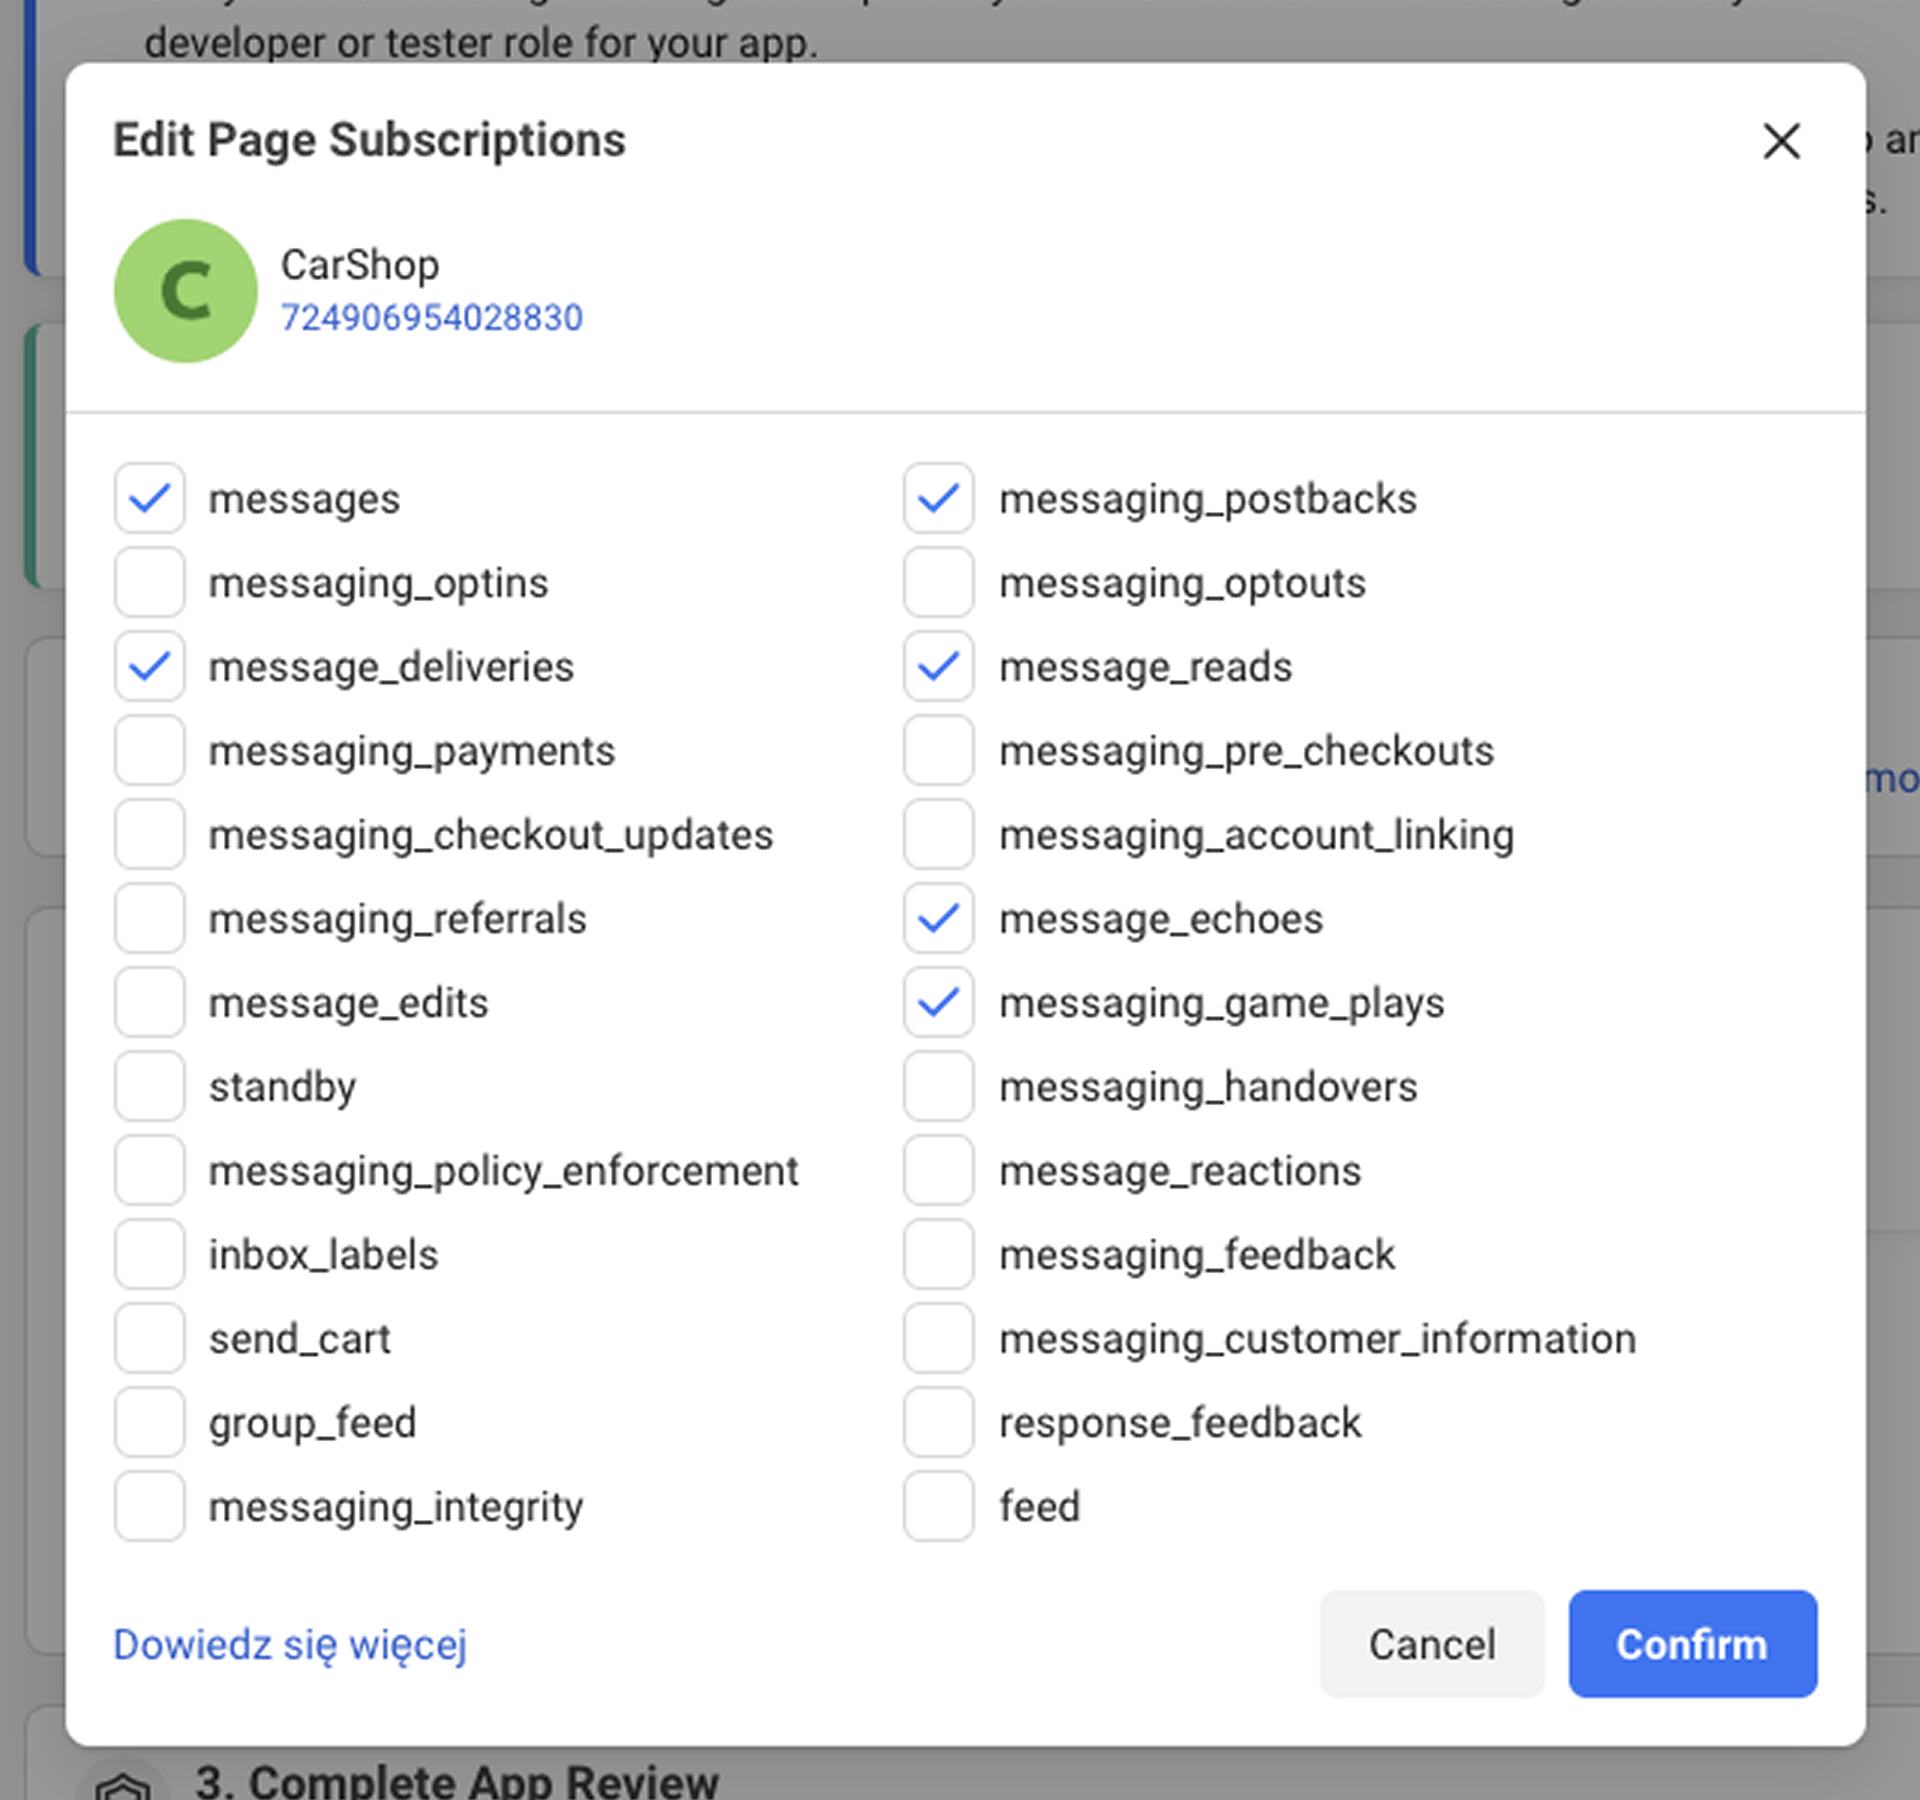Close the Edit Page Subscriptions dialog
This screenshot has height=1800, width=1920.
1781,141
